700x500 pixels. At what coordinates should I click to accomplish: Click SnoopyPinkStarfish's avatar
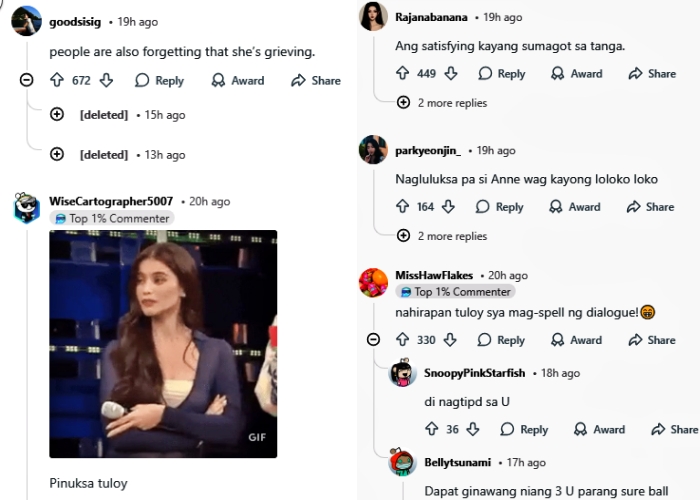click(402, 374)
